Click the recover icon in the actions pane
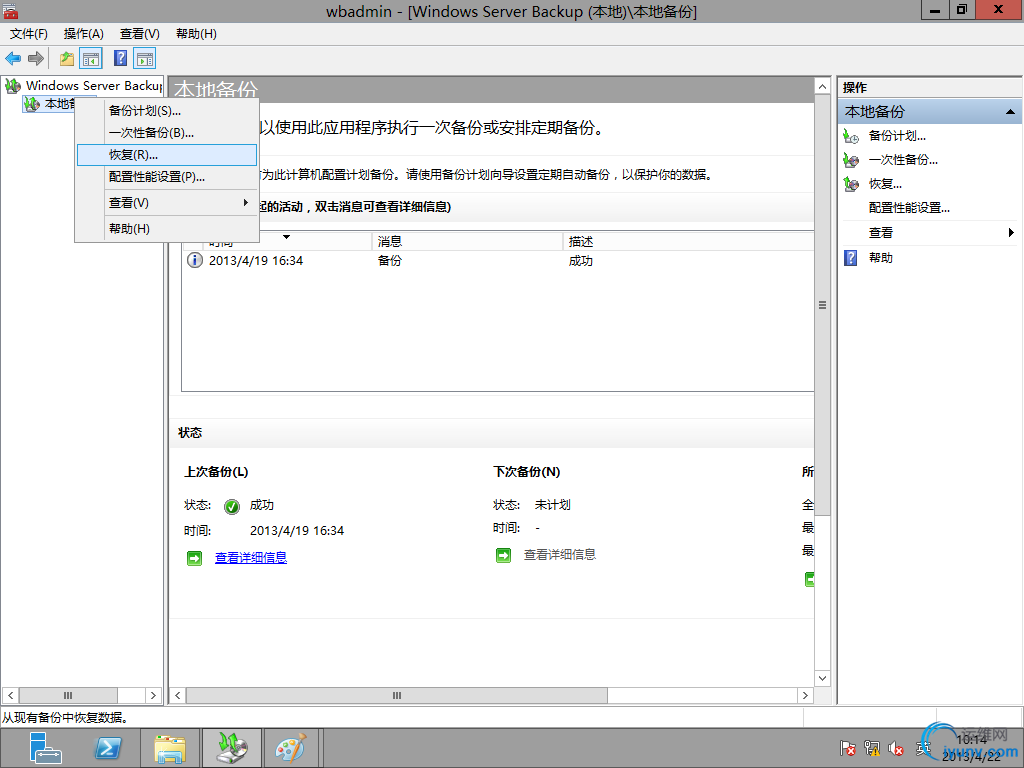The height and width of the screenshot is (768, 1024). coord(851,184)
